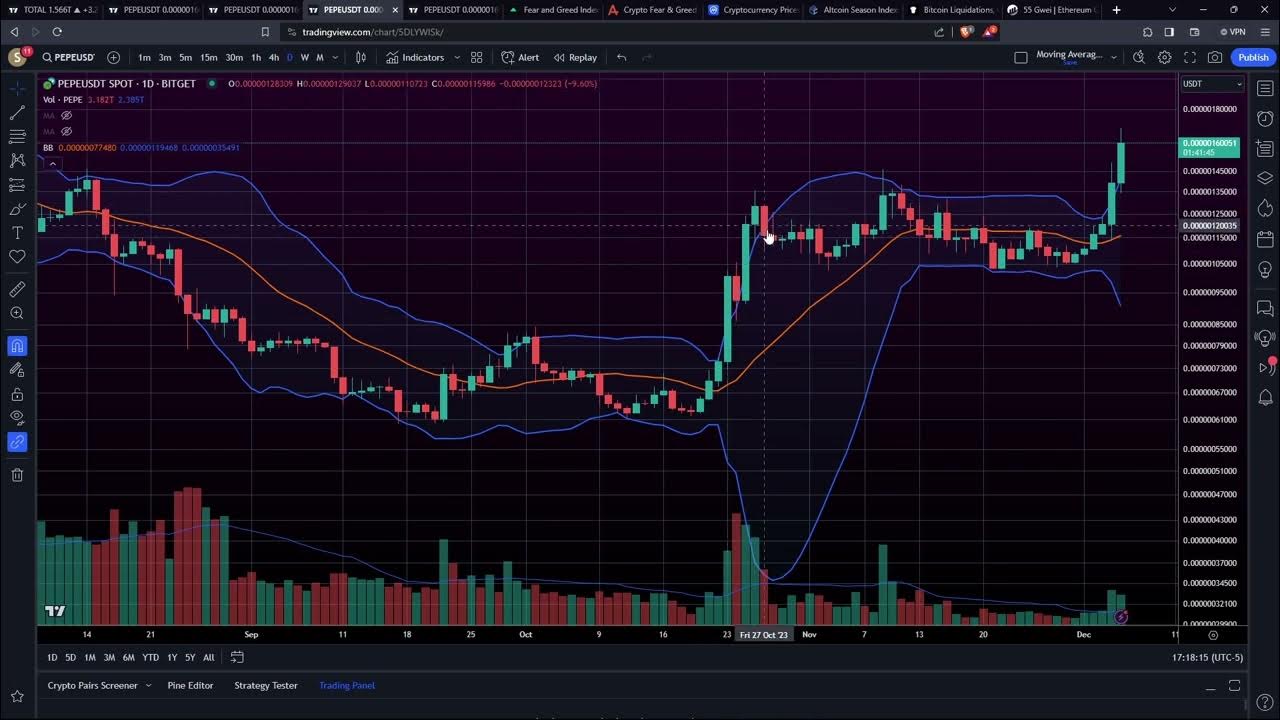Switch to the 4h timeframe

click(274, 57)
